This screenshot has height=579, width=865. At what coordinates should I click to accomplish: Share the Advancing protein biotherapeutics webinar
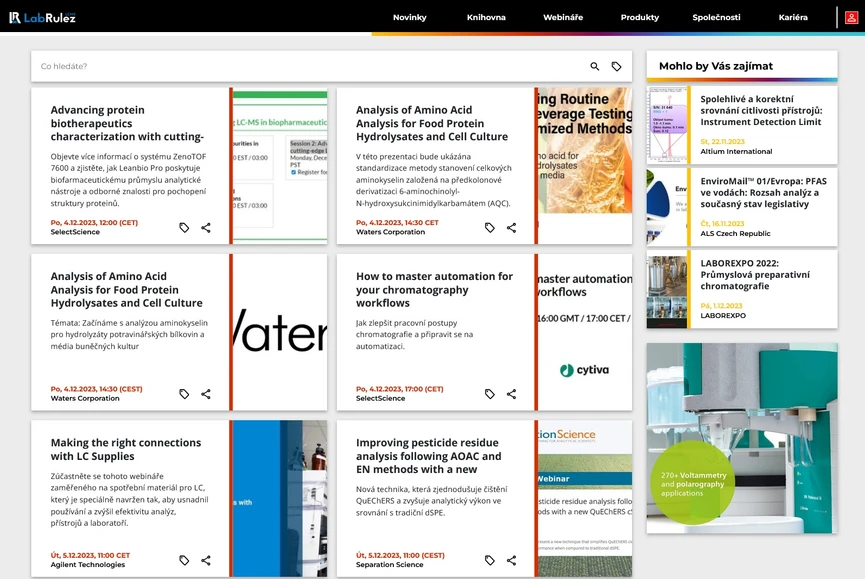click(206, 228)
